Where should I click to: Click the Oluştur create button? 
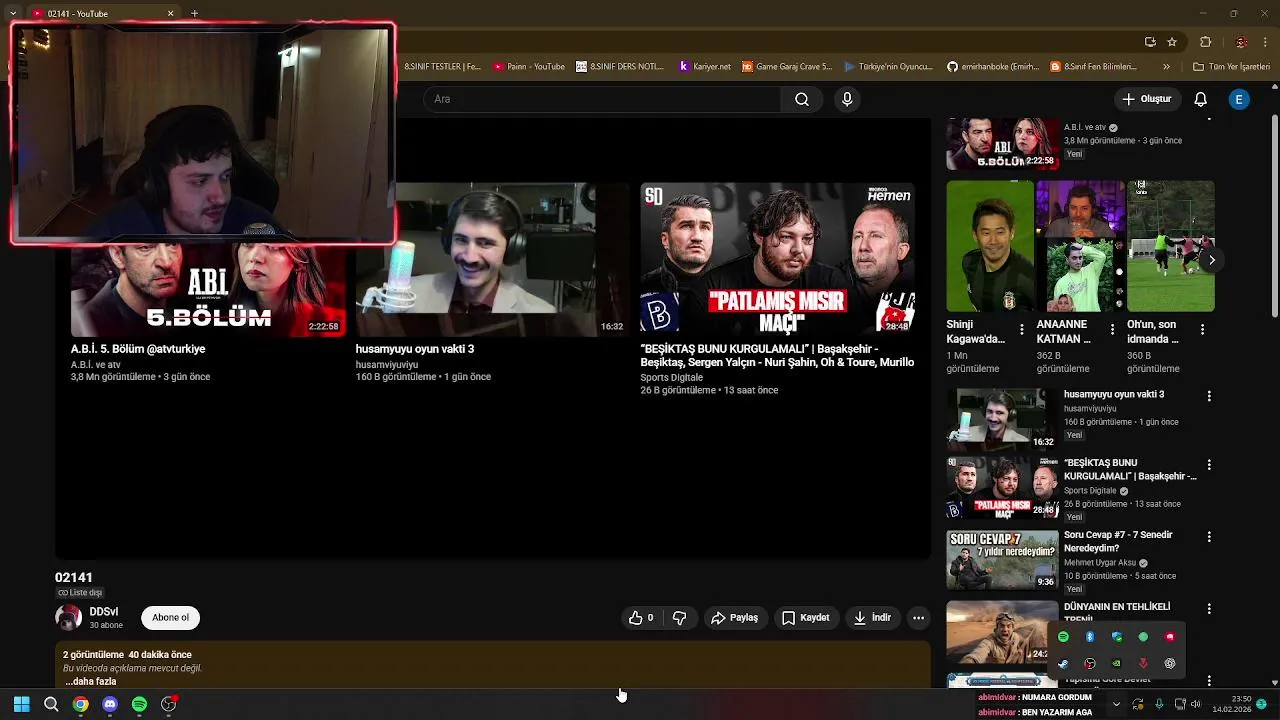pyautogui.click(x=1146, y=99)
